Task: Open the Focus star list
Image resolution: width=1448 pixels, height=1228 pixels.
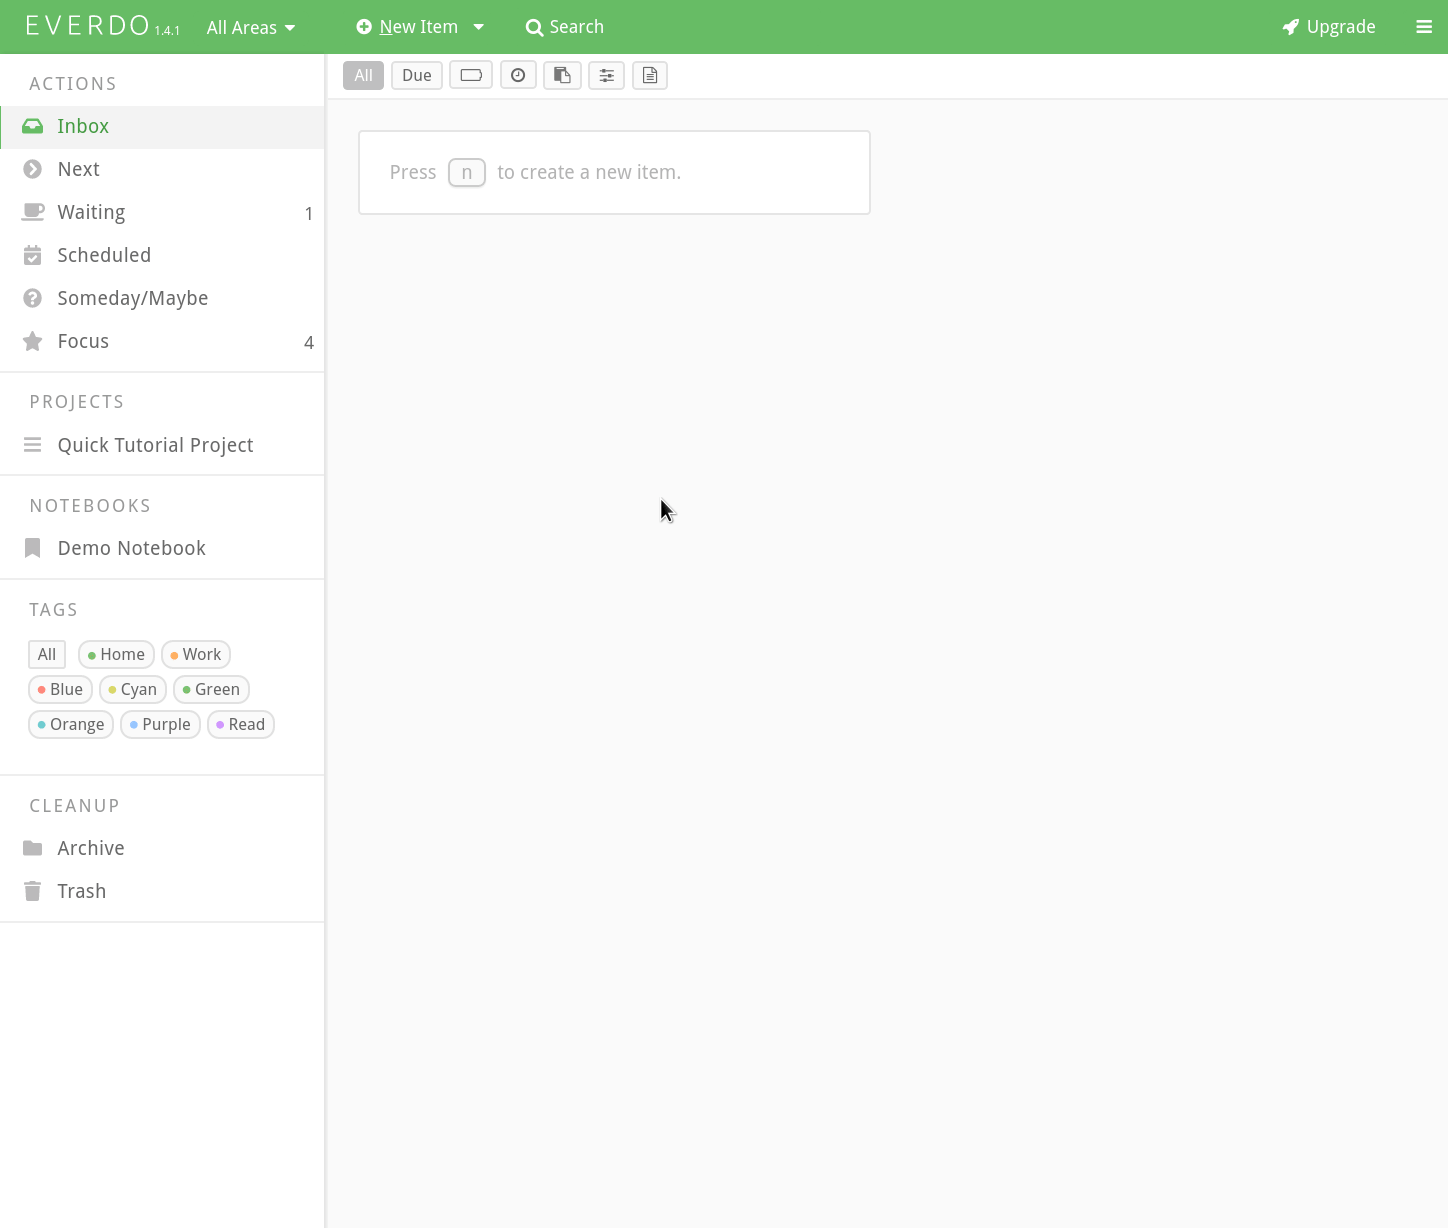Action: 83,342
